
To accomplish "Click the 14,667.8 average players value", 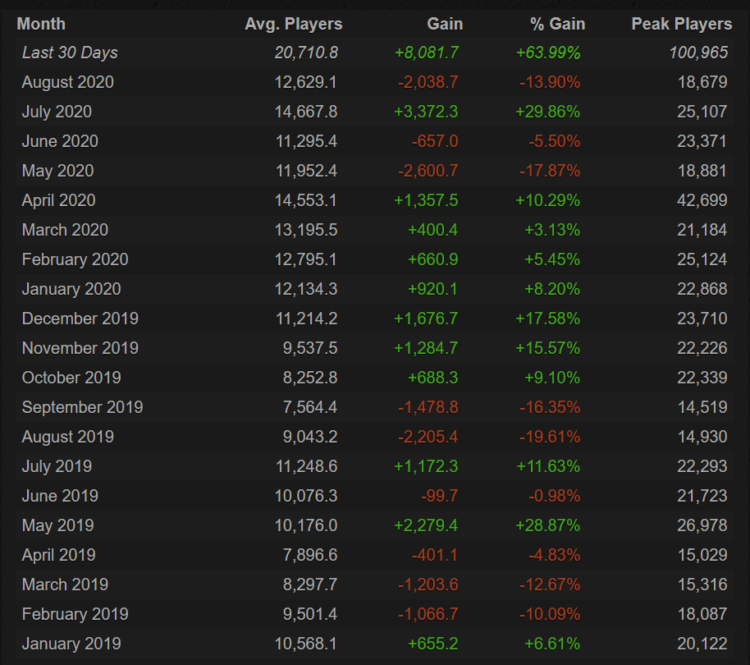I will click(306, 112).
